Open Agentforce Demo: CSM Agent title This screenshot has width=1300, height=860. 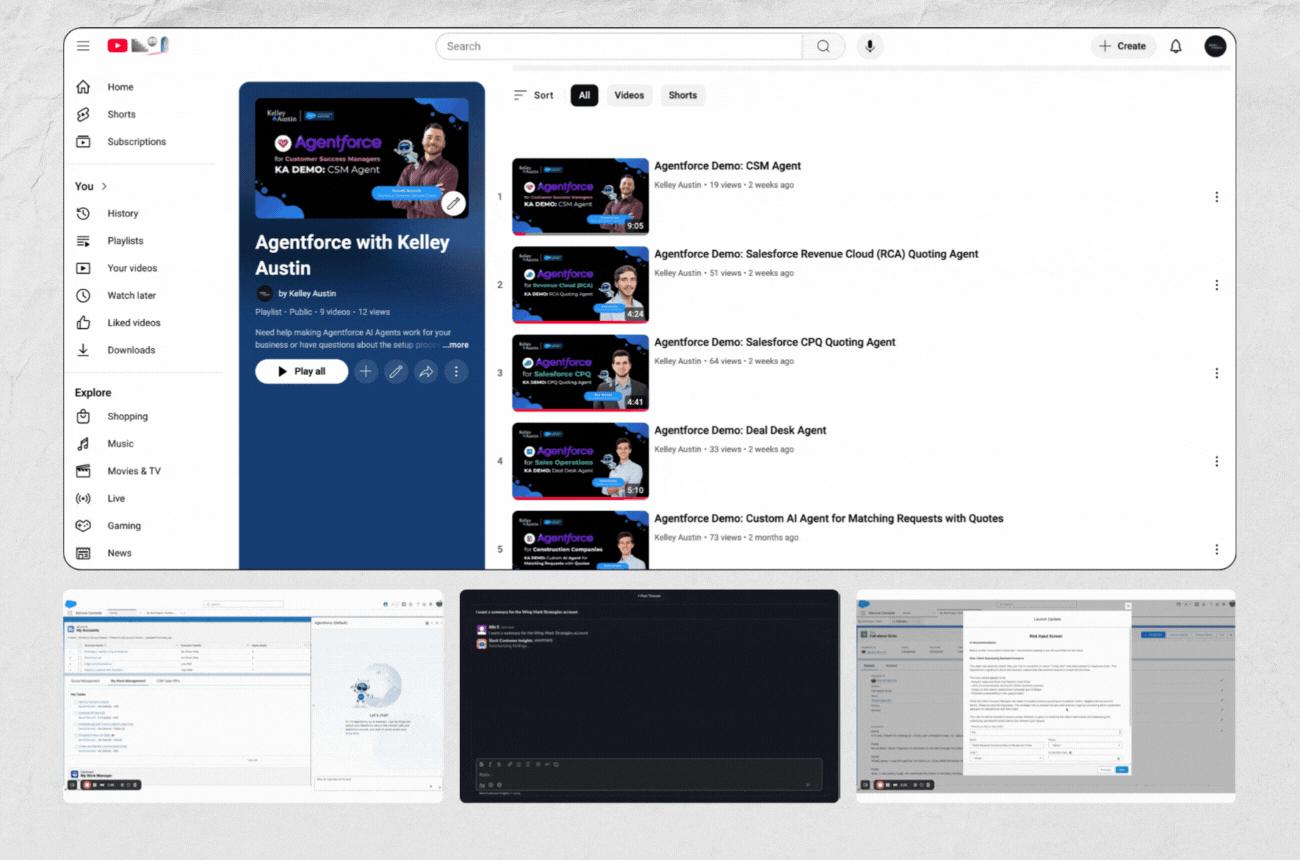click(x=727, y=166)
